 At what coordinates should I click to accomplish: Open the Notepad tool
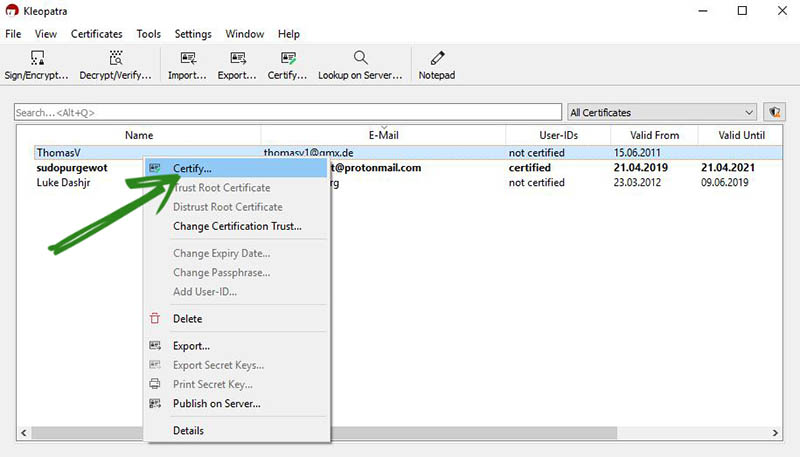point(437,65)
